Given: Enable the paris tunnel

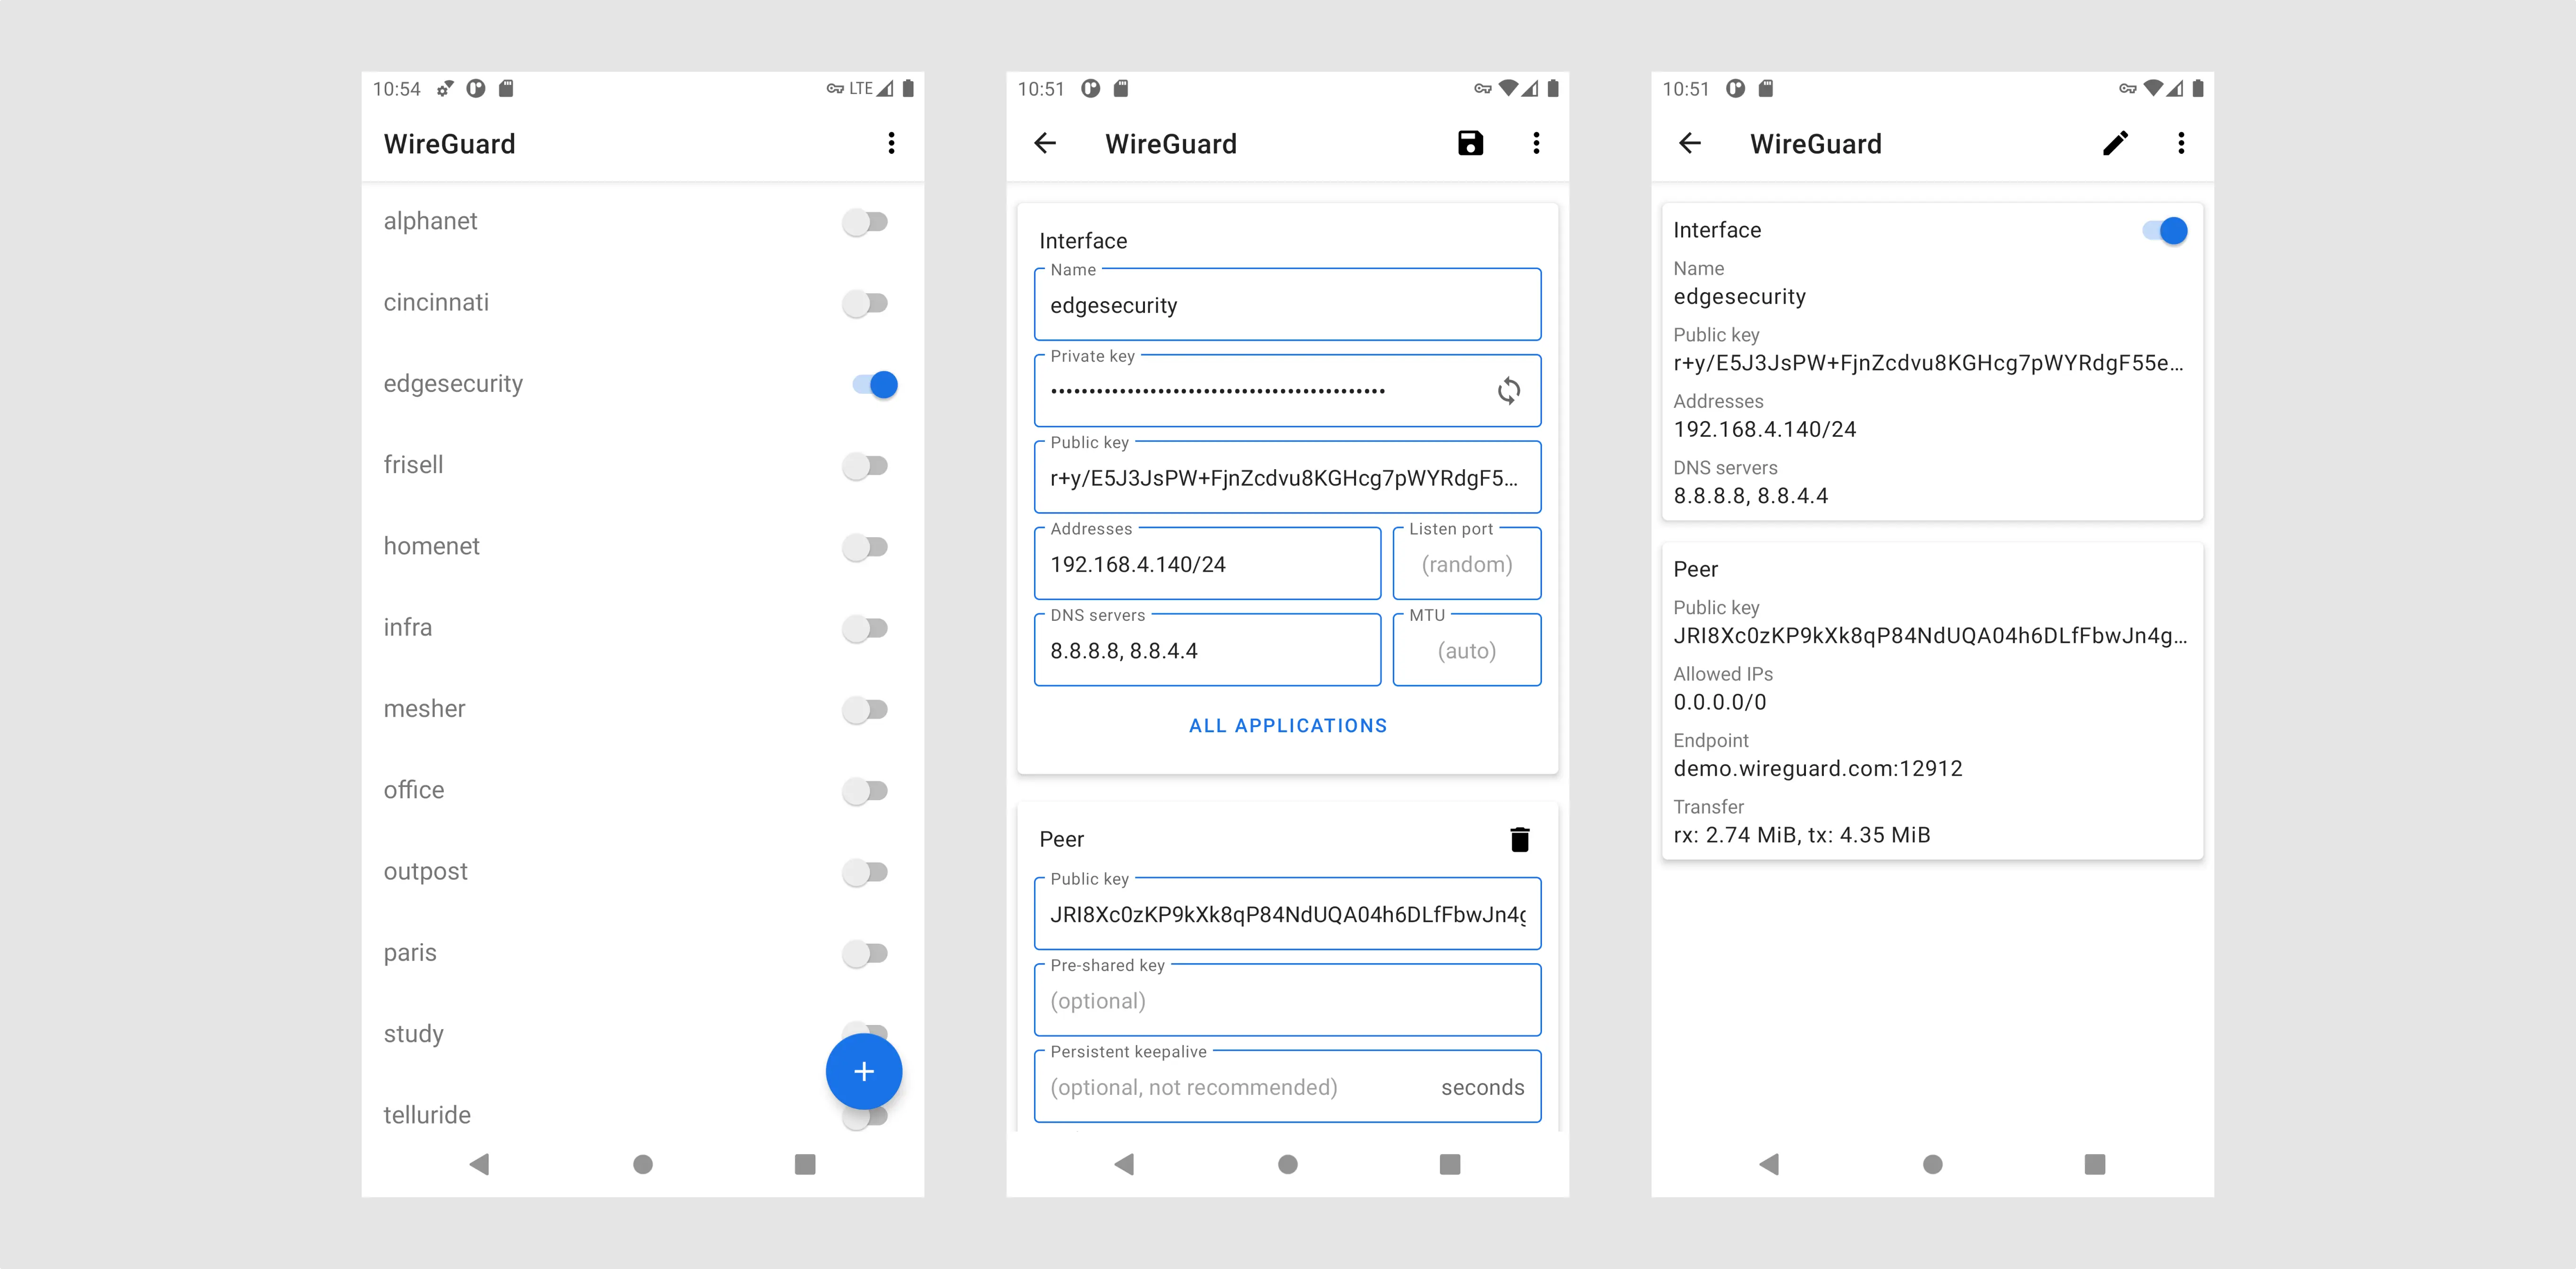Looking at the screenshot, I should 865,953.
